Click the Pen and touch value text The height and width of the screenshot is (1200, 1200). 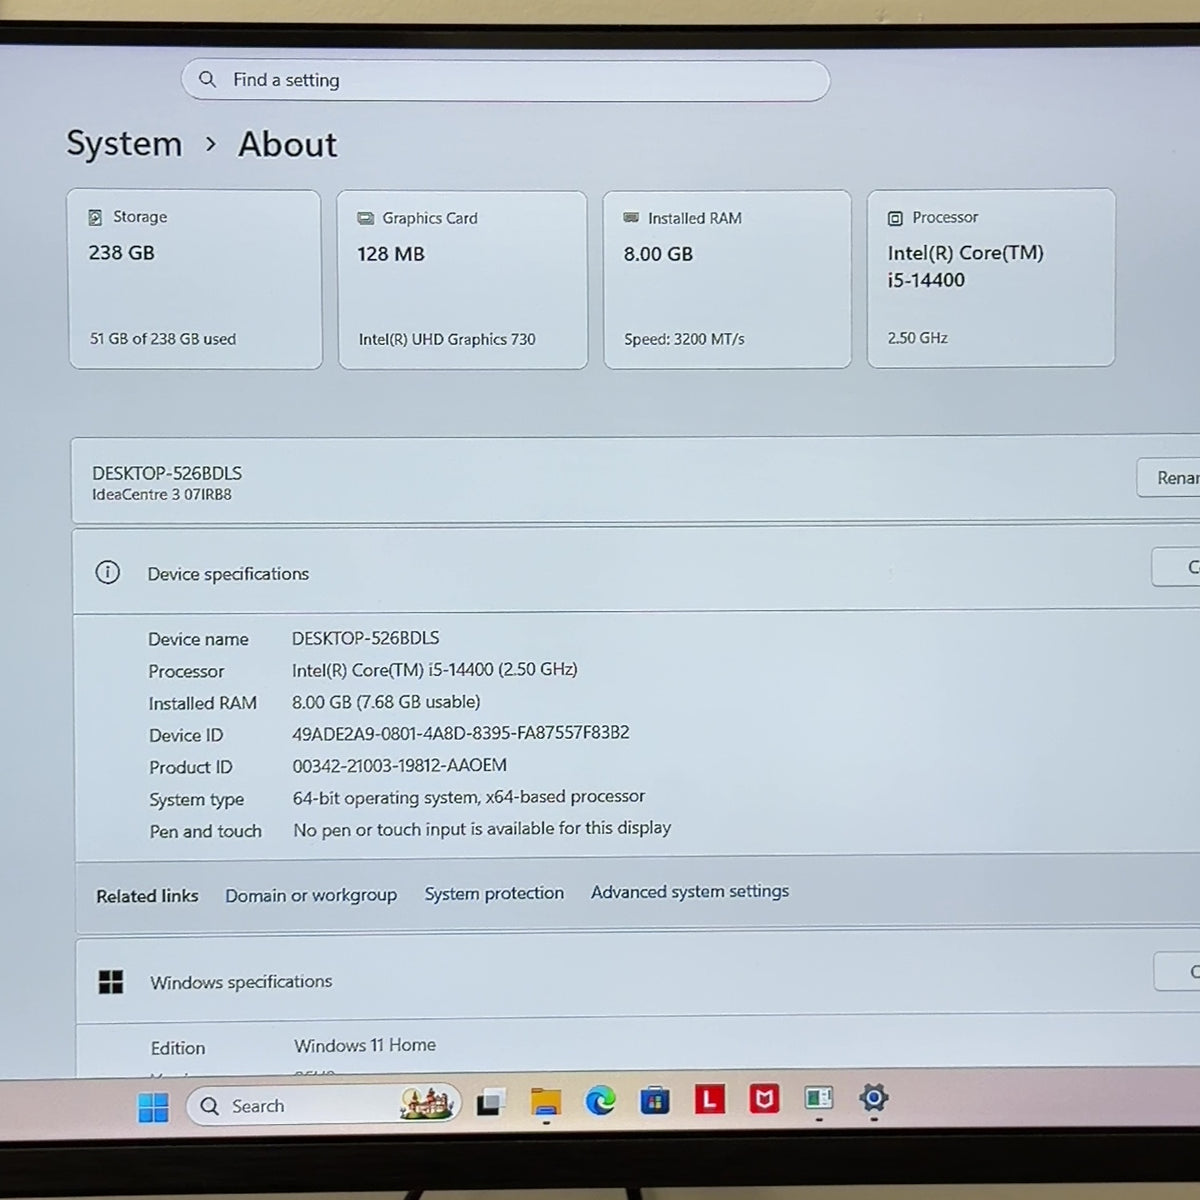coord(482,829)
